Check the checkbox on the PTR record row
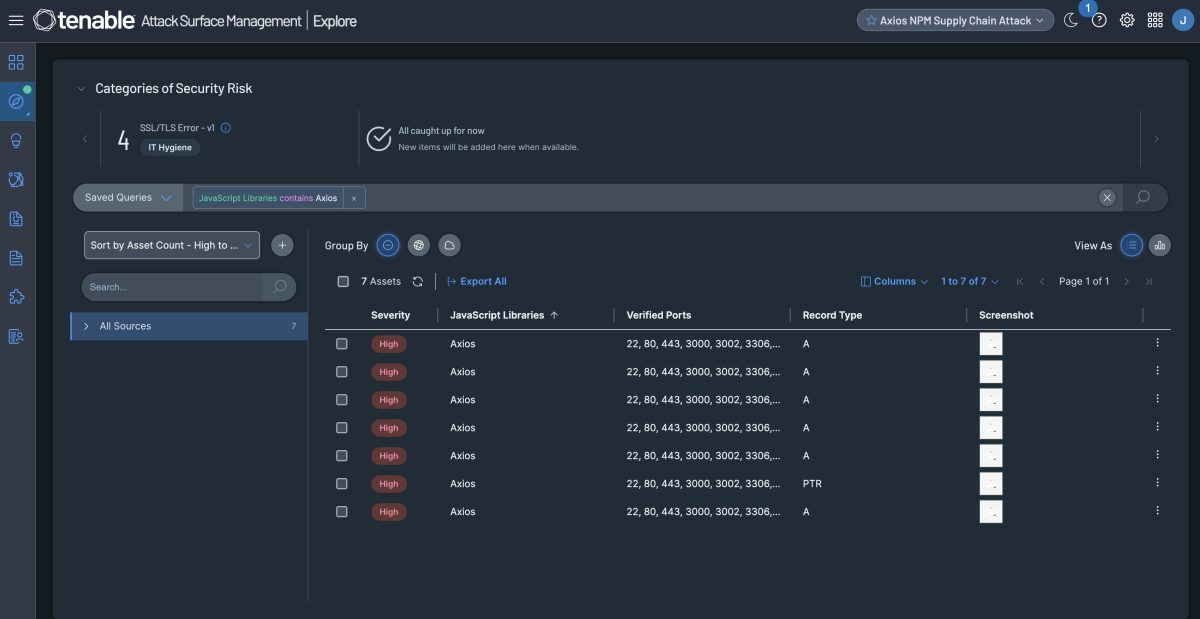1200x619 pixels. coord(341,483)
